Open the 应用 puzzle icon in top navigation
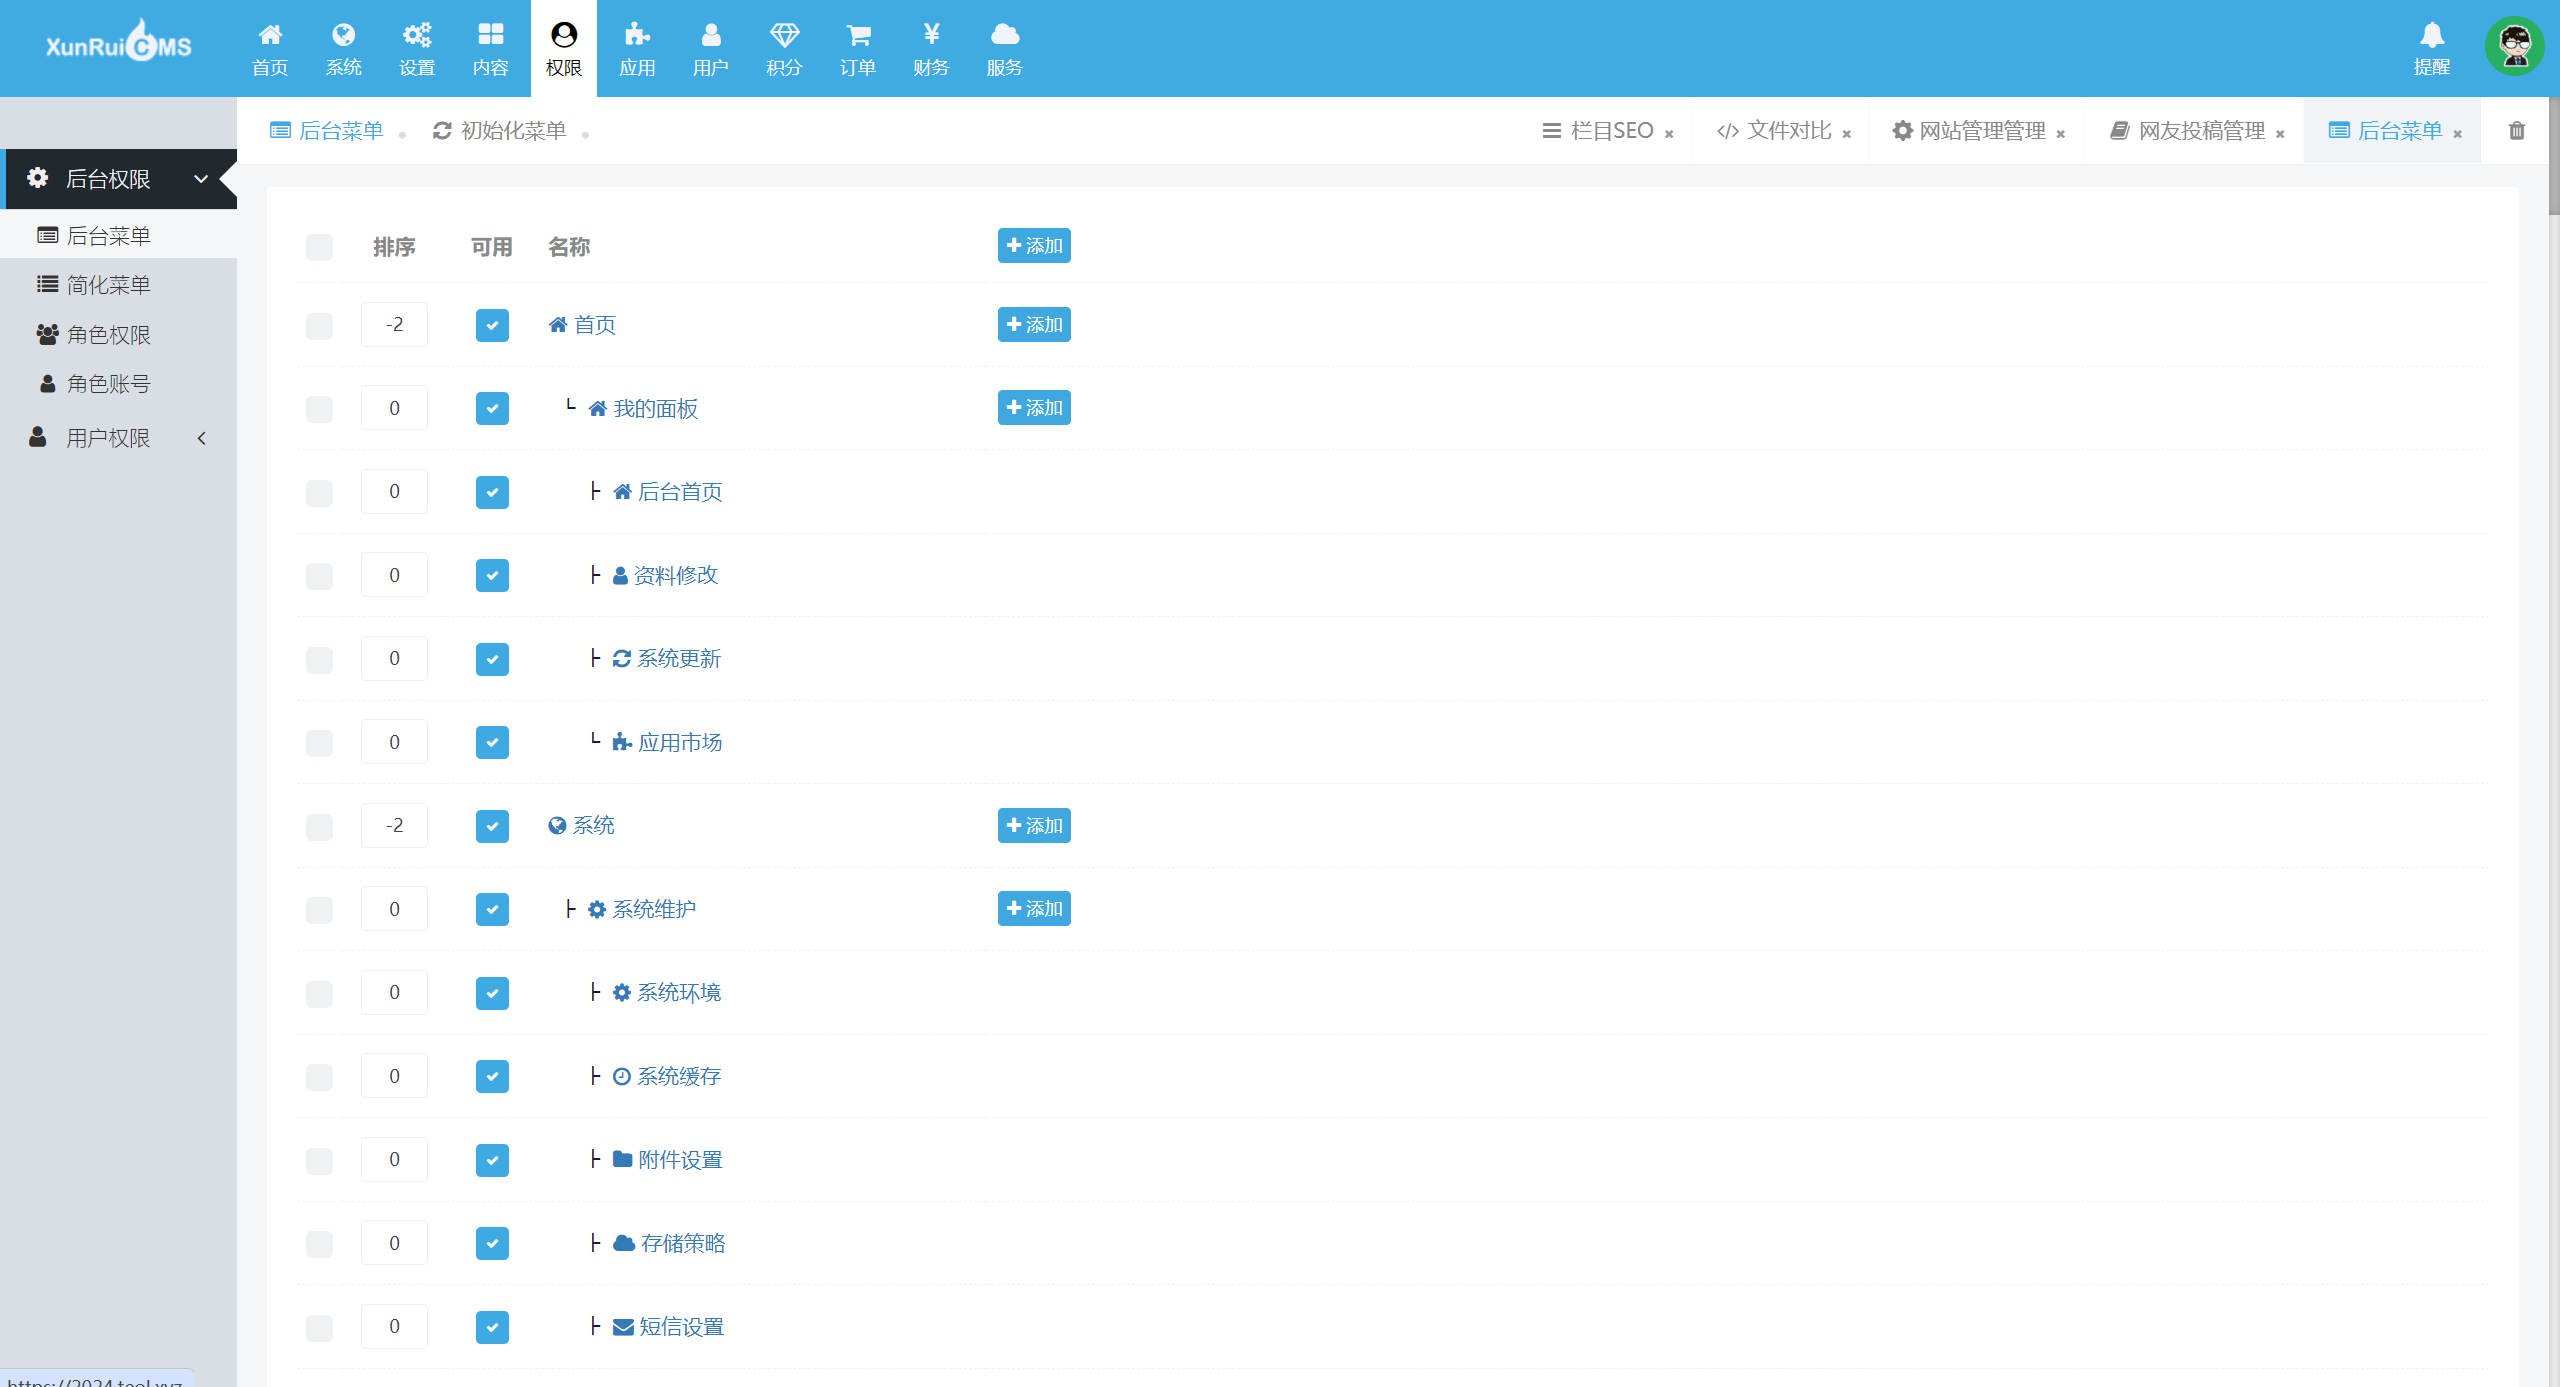 point(637,35)
